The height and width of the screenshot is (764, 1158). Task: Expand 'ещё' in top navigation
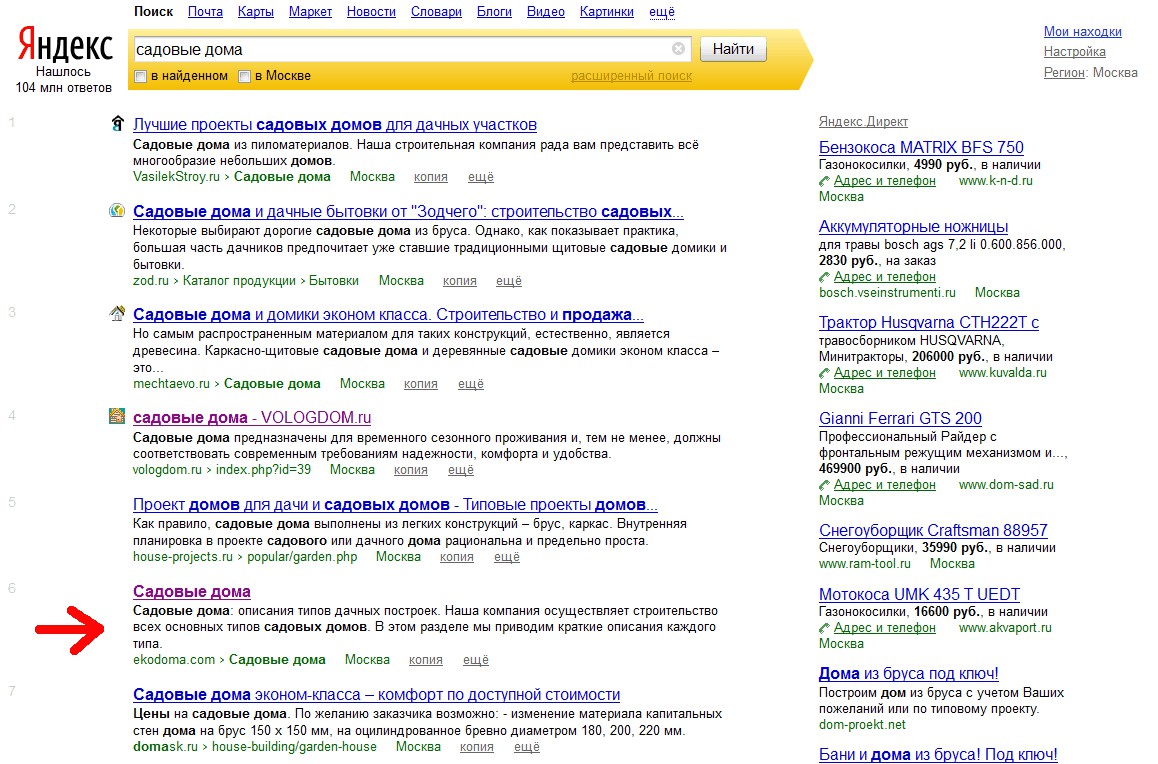(x=662, y=12)
